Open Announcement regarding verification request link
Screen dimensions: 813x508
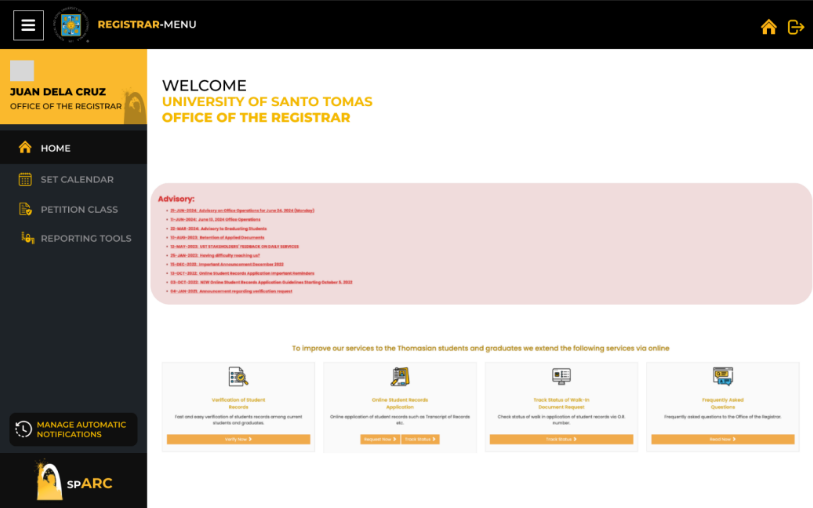[x=231, y=291]
